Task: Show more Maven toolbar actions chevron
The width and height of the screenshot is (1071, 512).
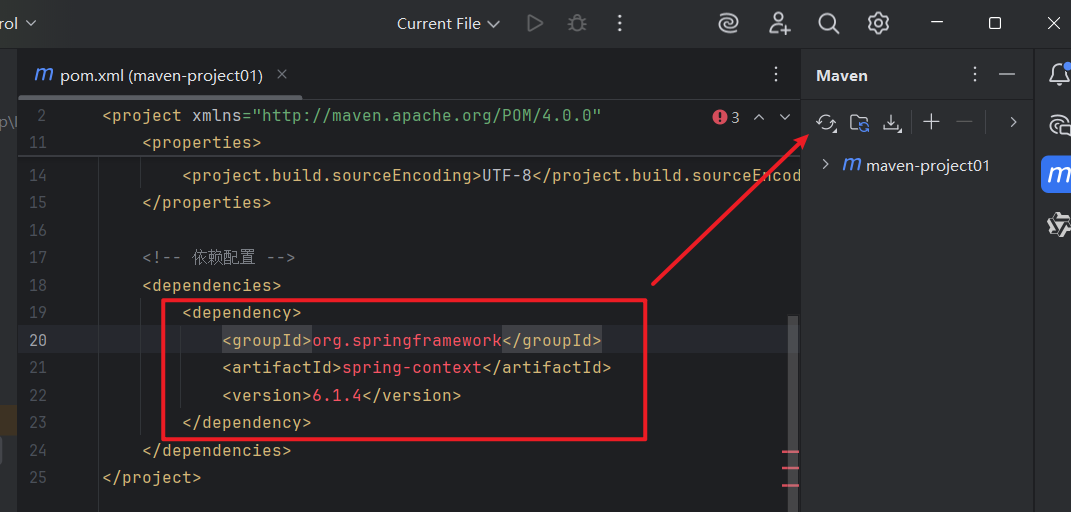Action: 1014,122
